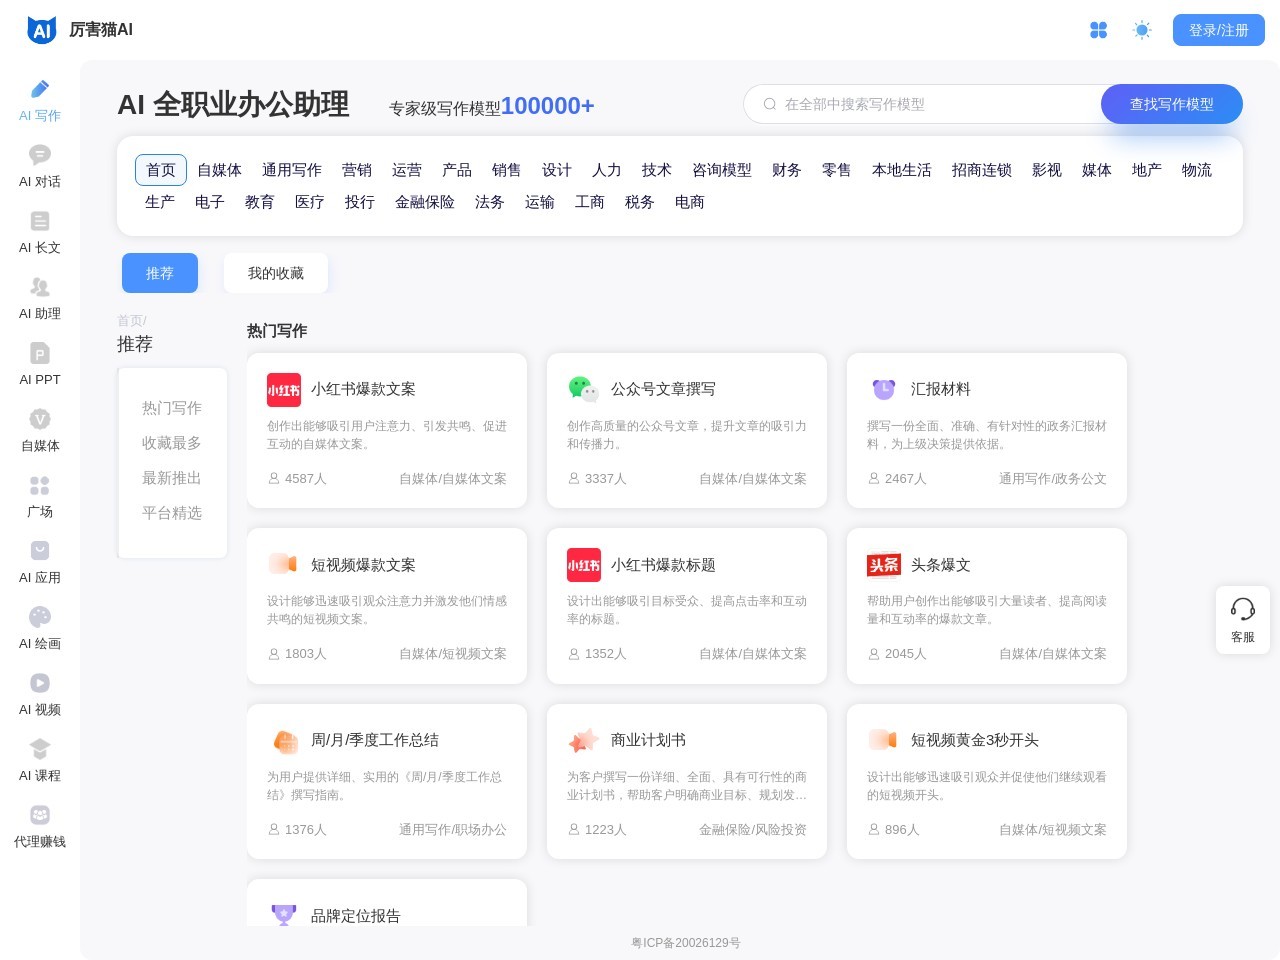Viewport: 1280px width, 960px height.
Task: Select the 法务 category tab
Action: pos(490,202)
